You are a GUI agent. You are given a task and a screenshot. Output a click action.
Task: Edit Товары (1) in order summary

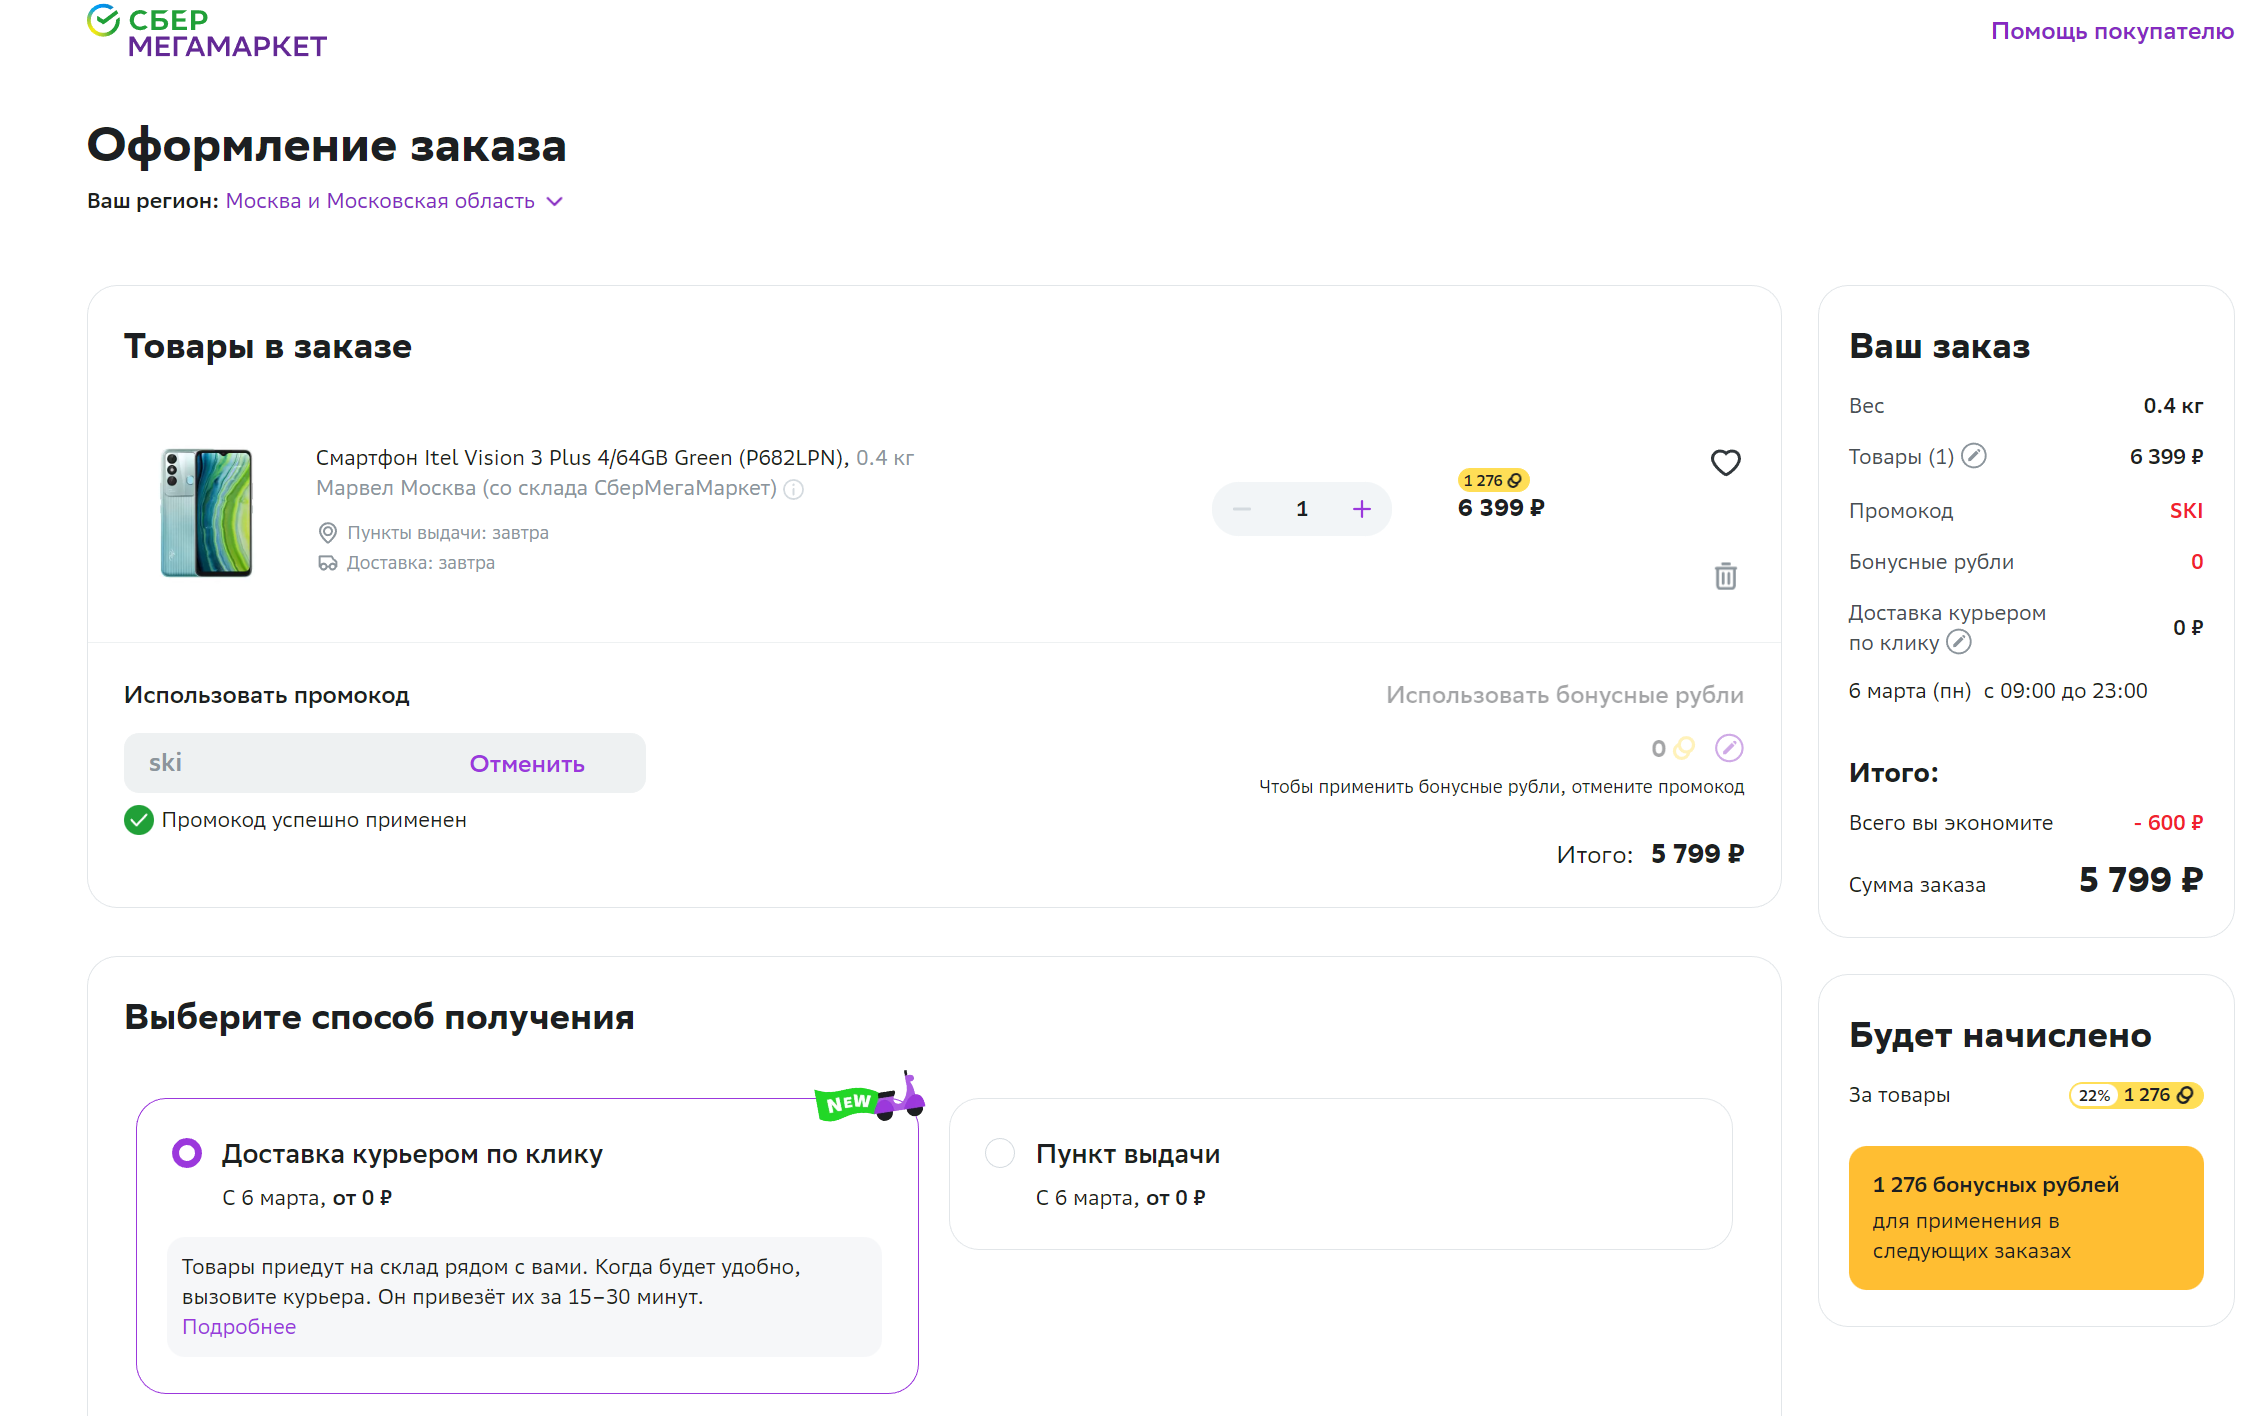1973,456
